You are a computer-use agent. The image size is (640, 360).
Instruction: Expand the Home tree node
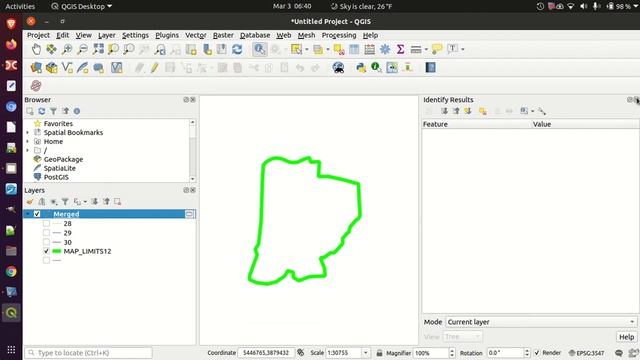pos(27,141)
